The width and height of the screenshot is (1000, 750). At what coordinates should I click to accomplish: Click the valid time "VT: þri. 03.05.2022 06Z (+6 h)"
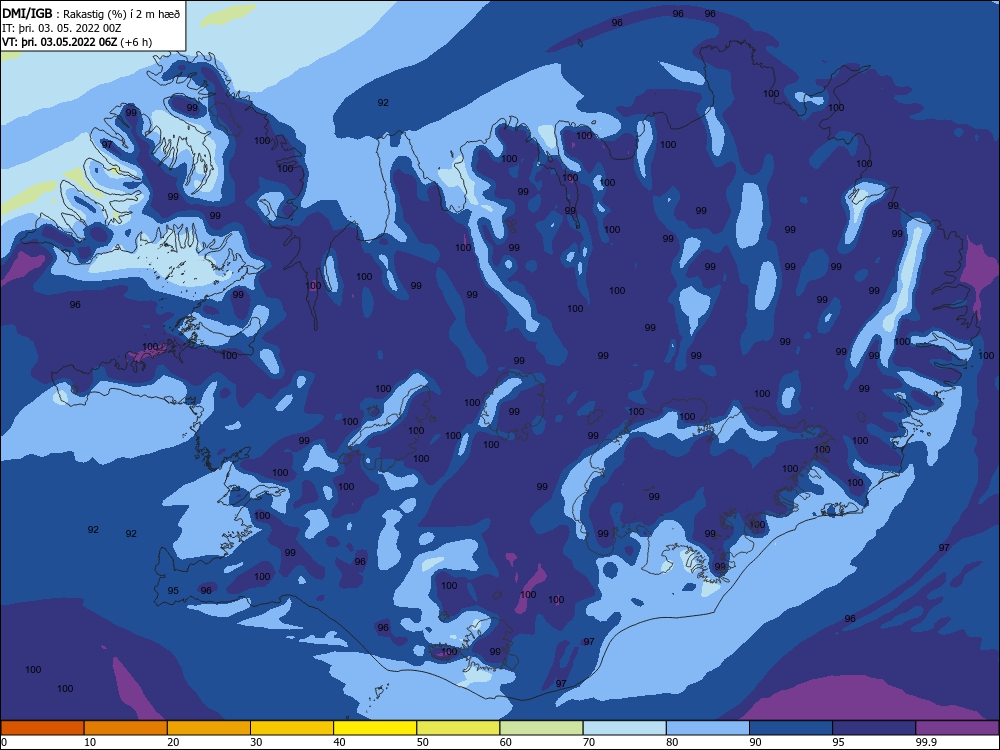tap(77, 42)
